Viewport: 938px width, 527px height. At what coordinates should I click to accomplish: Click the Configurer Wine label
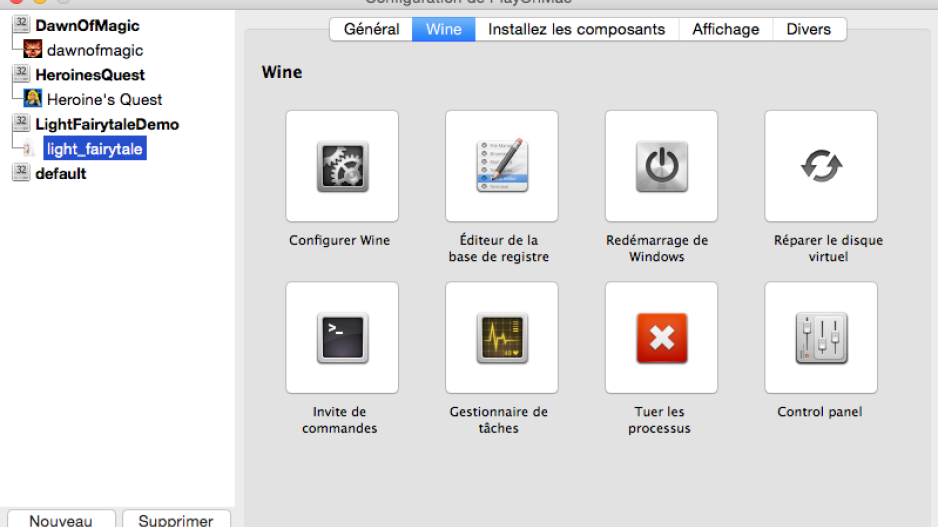click(x=340, y=240)
